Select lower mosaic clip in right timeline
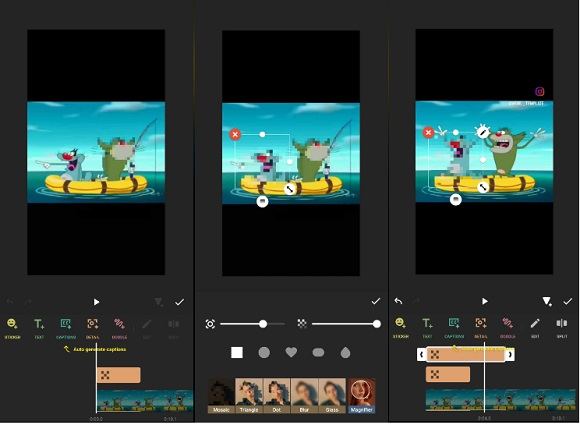This screenshot has height=425, width=580. (x=448, y=374)
